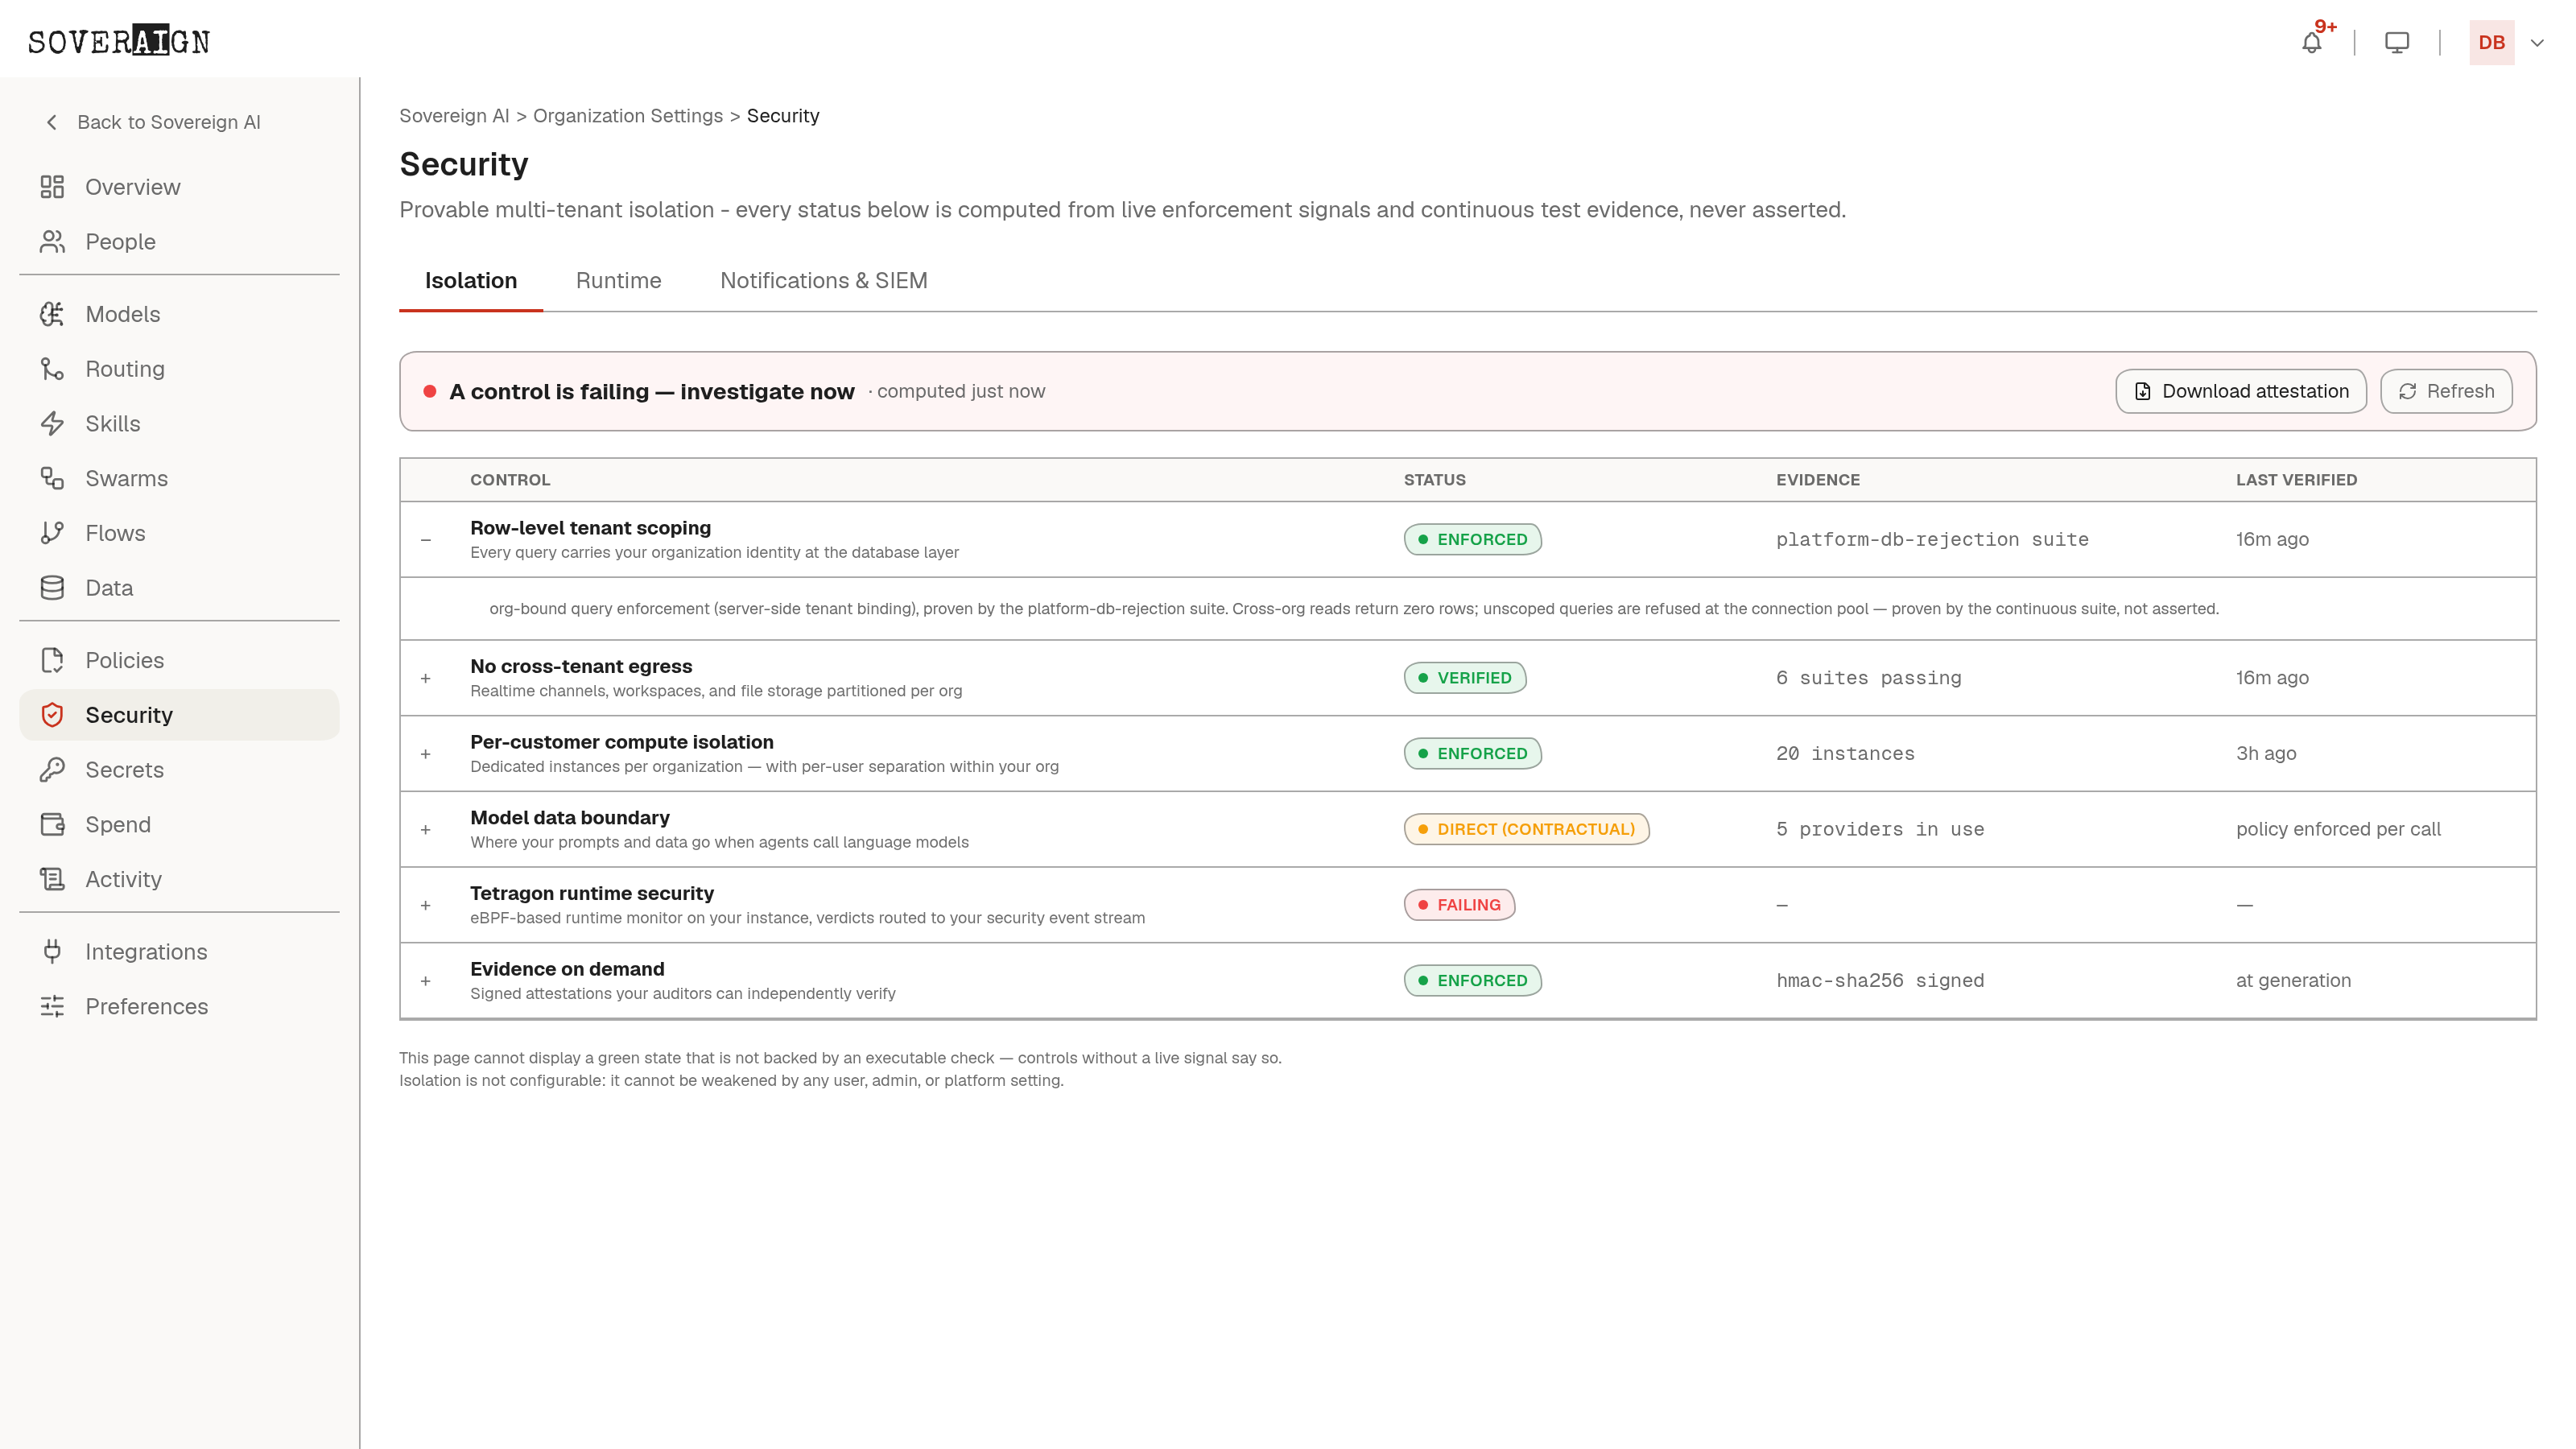Click the Swarms icon
The height and width of the screenshot is (1449, 2576).
point(52,478)
